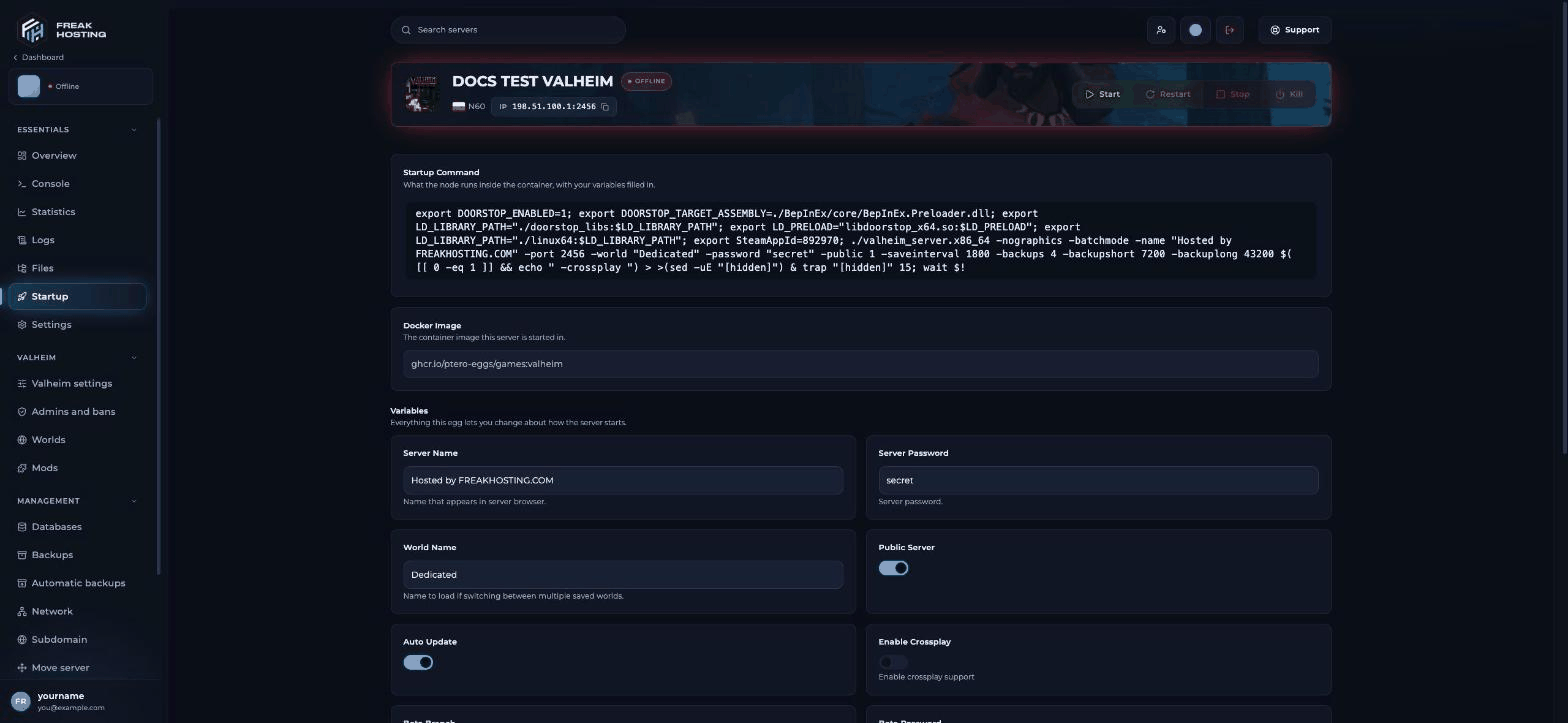Click the Worlds globe icon
1568x723 pixels.
[x=22, y=440]
